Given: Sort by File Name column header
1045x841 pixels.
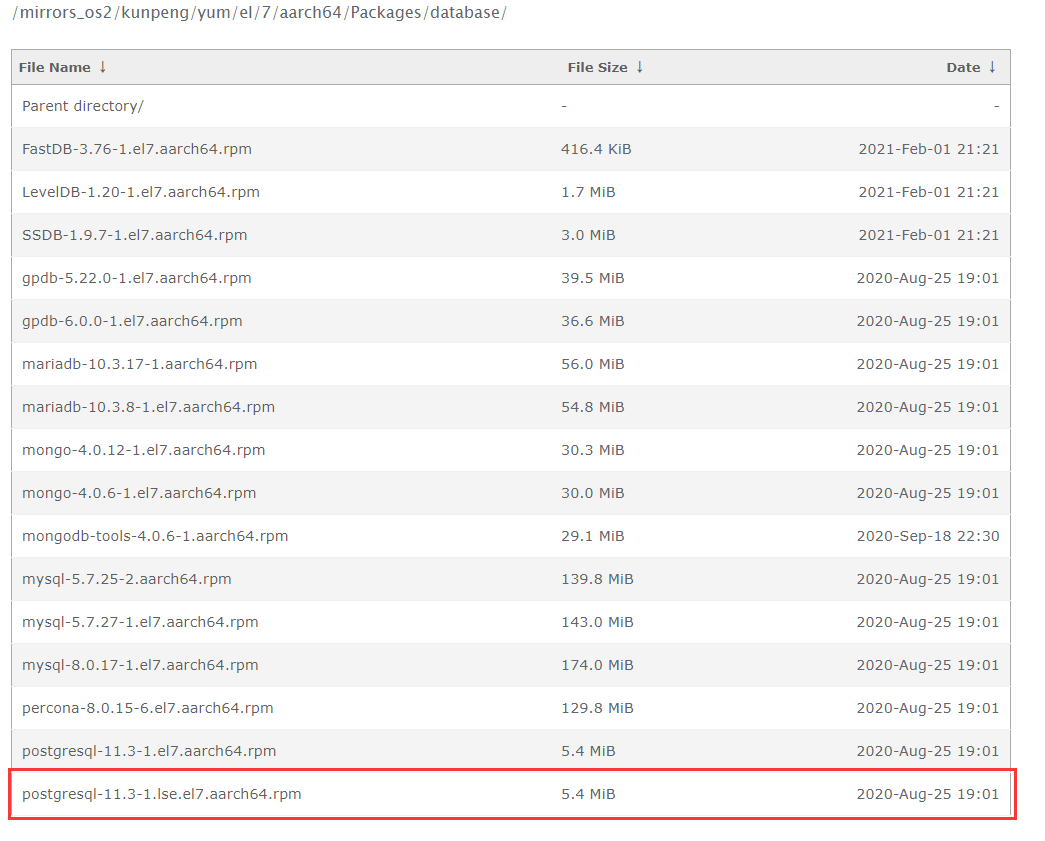Looking at the screenshot, I should tap(55, 67).
